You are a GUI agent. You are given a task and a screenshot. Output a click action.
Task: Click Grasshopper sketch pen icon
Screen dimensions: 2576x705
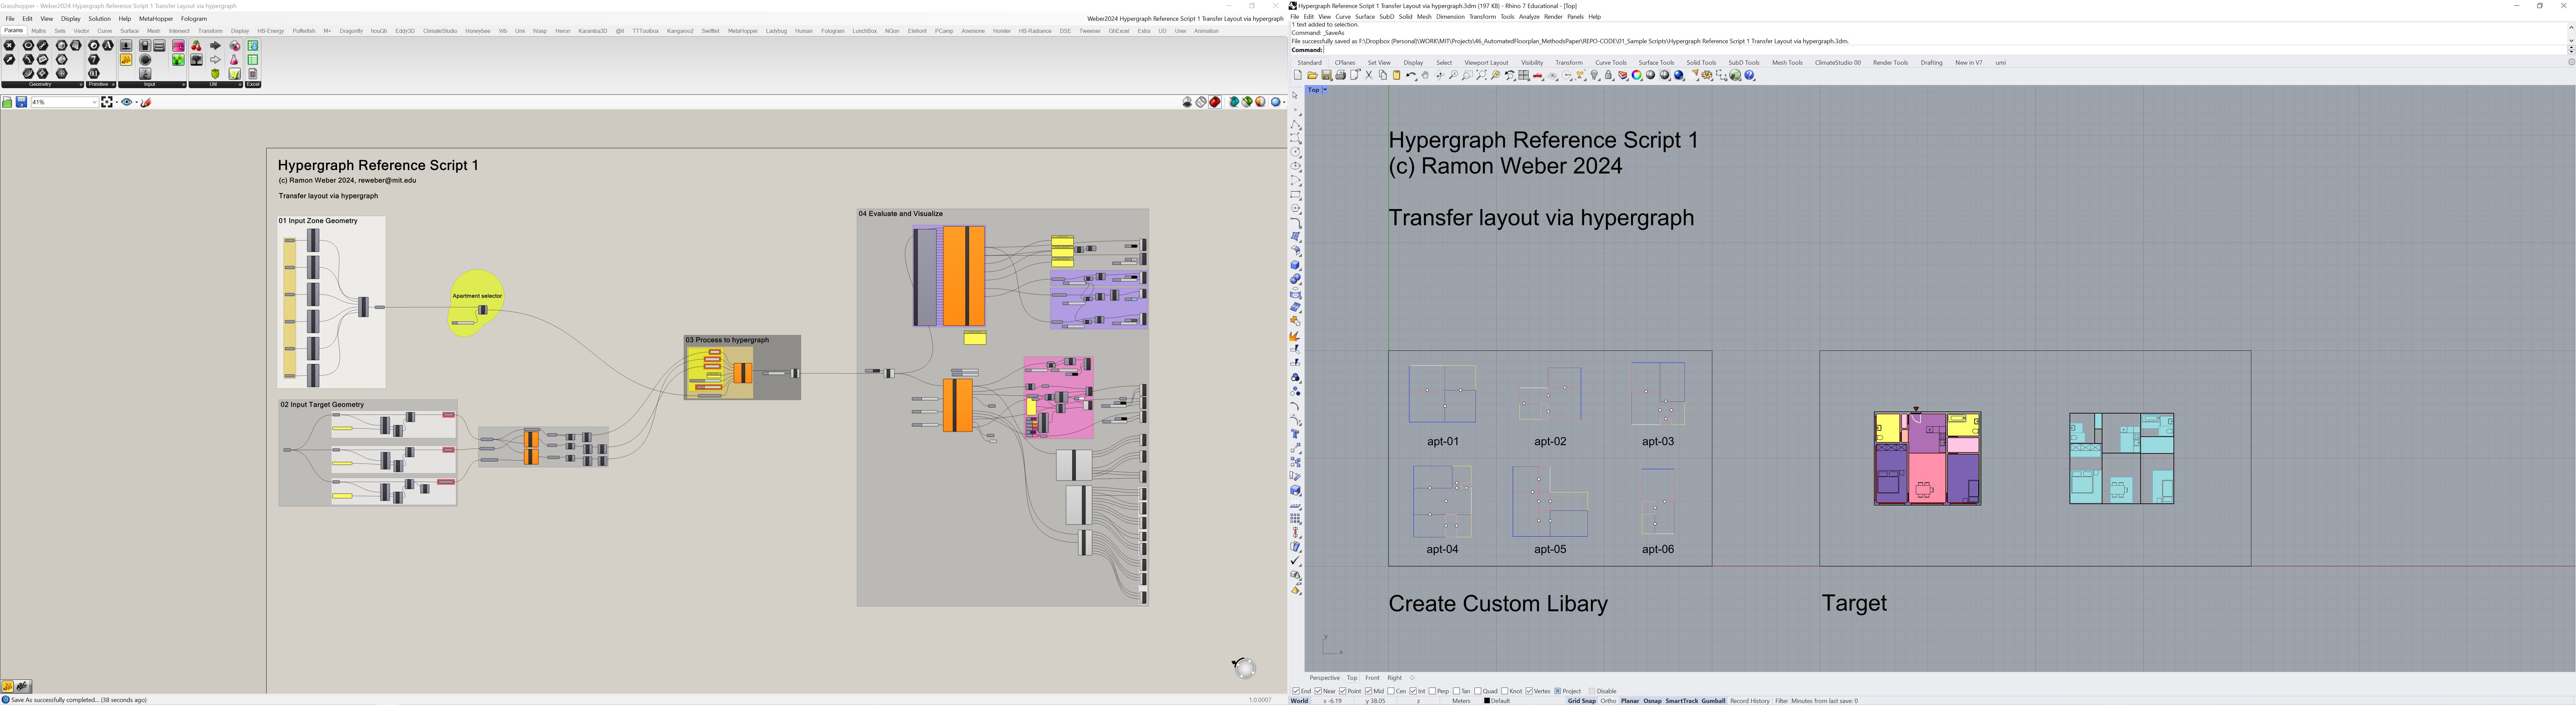point(146,102)
